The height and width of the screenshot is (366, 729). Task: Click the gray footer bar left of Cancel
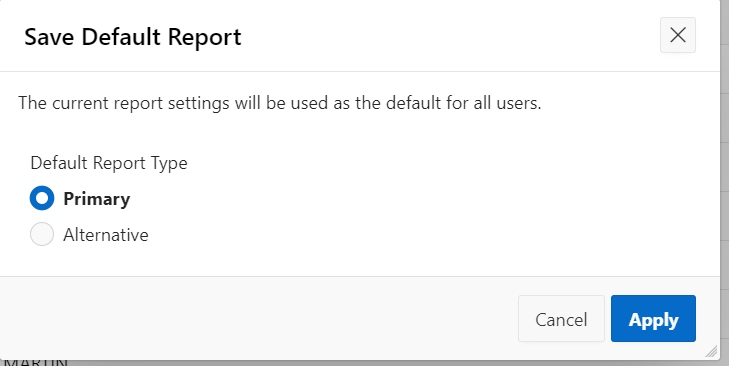258,318
